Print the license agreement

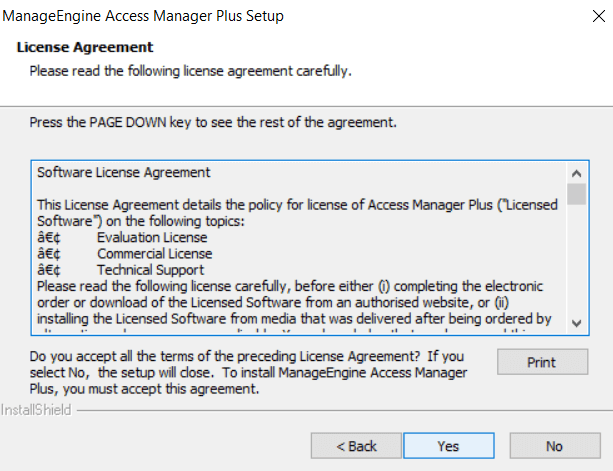(x=542, y=362)
